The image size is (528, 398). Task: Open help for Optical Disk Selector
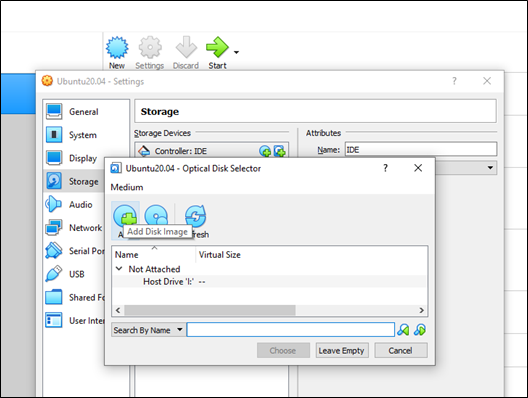click(386, 168)
